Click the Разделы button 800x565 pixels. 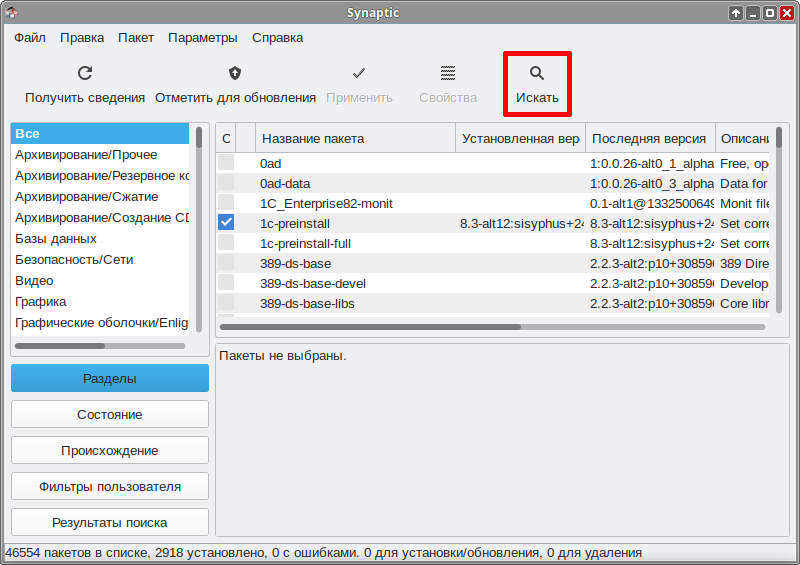pyautogui.click(x=110, y=378)
